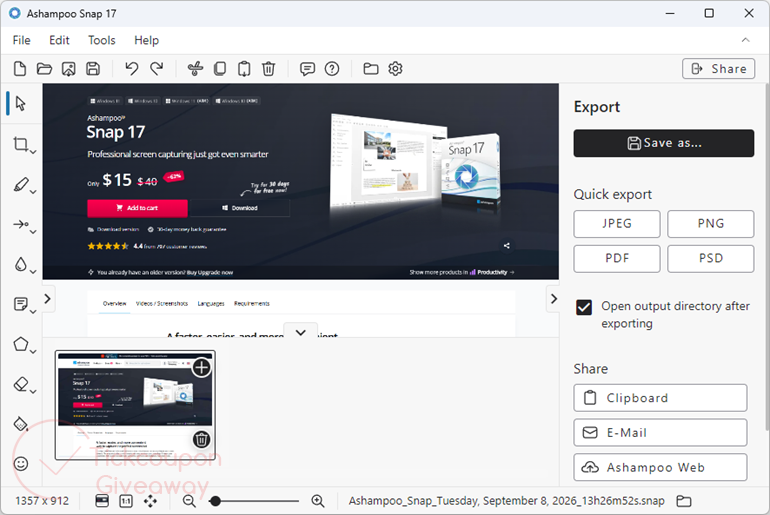Open the Help menu

146,40
